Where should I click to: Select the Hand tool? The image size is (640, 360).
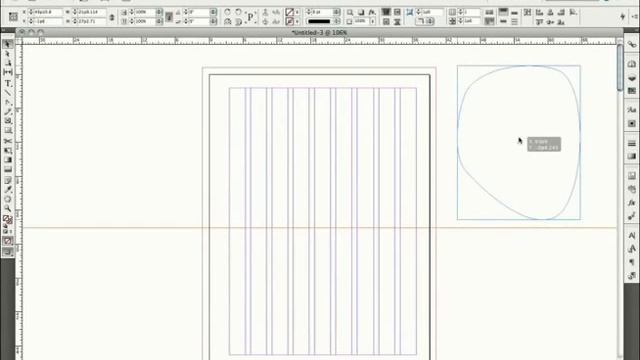[7, 199]
